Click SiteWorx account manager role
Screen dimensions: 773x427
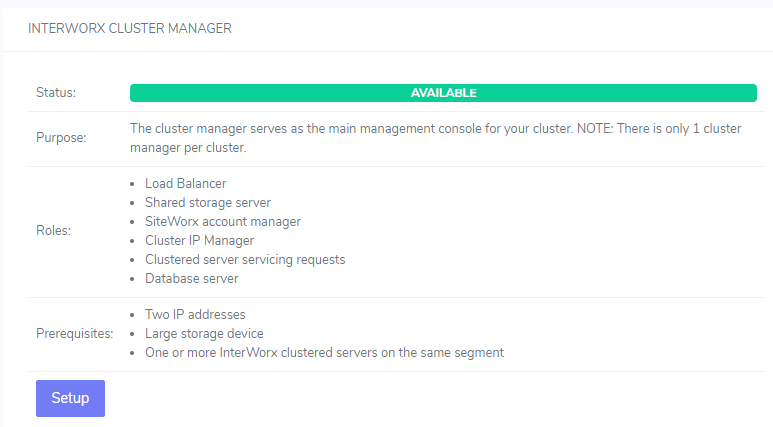point(223,221)
